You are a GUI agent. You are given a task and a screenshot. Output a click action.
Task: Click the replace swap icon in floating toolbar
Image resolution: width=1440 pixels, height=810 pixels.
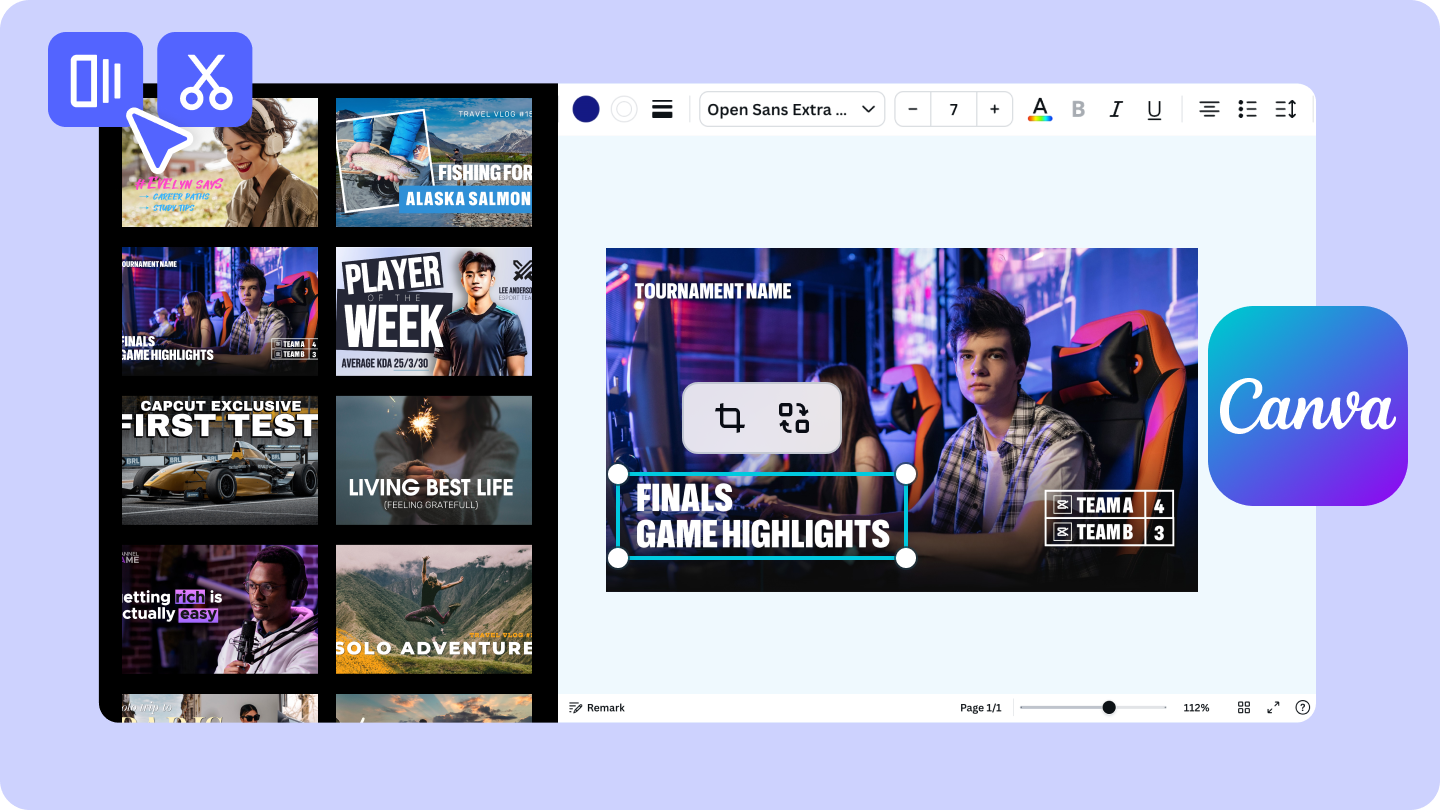(794, 418)
